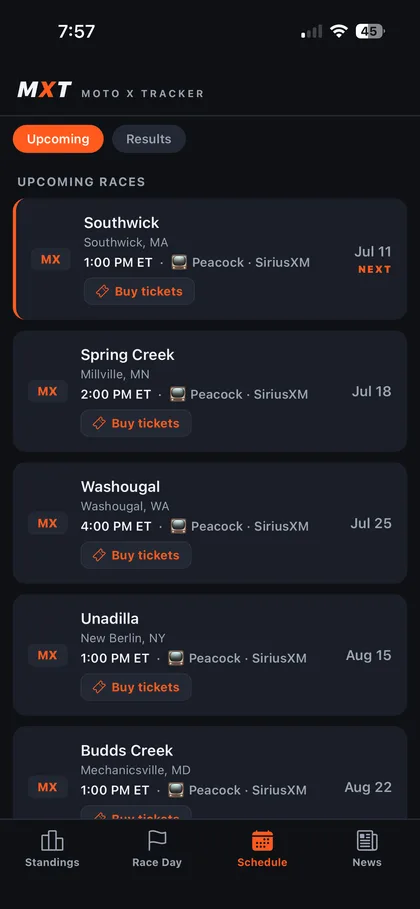Tap the Wi-Fi status bar icon
The width and height of the screenshot is (420, 909).
[x=338, y=31]
